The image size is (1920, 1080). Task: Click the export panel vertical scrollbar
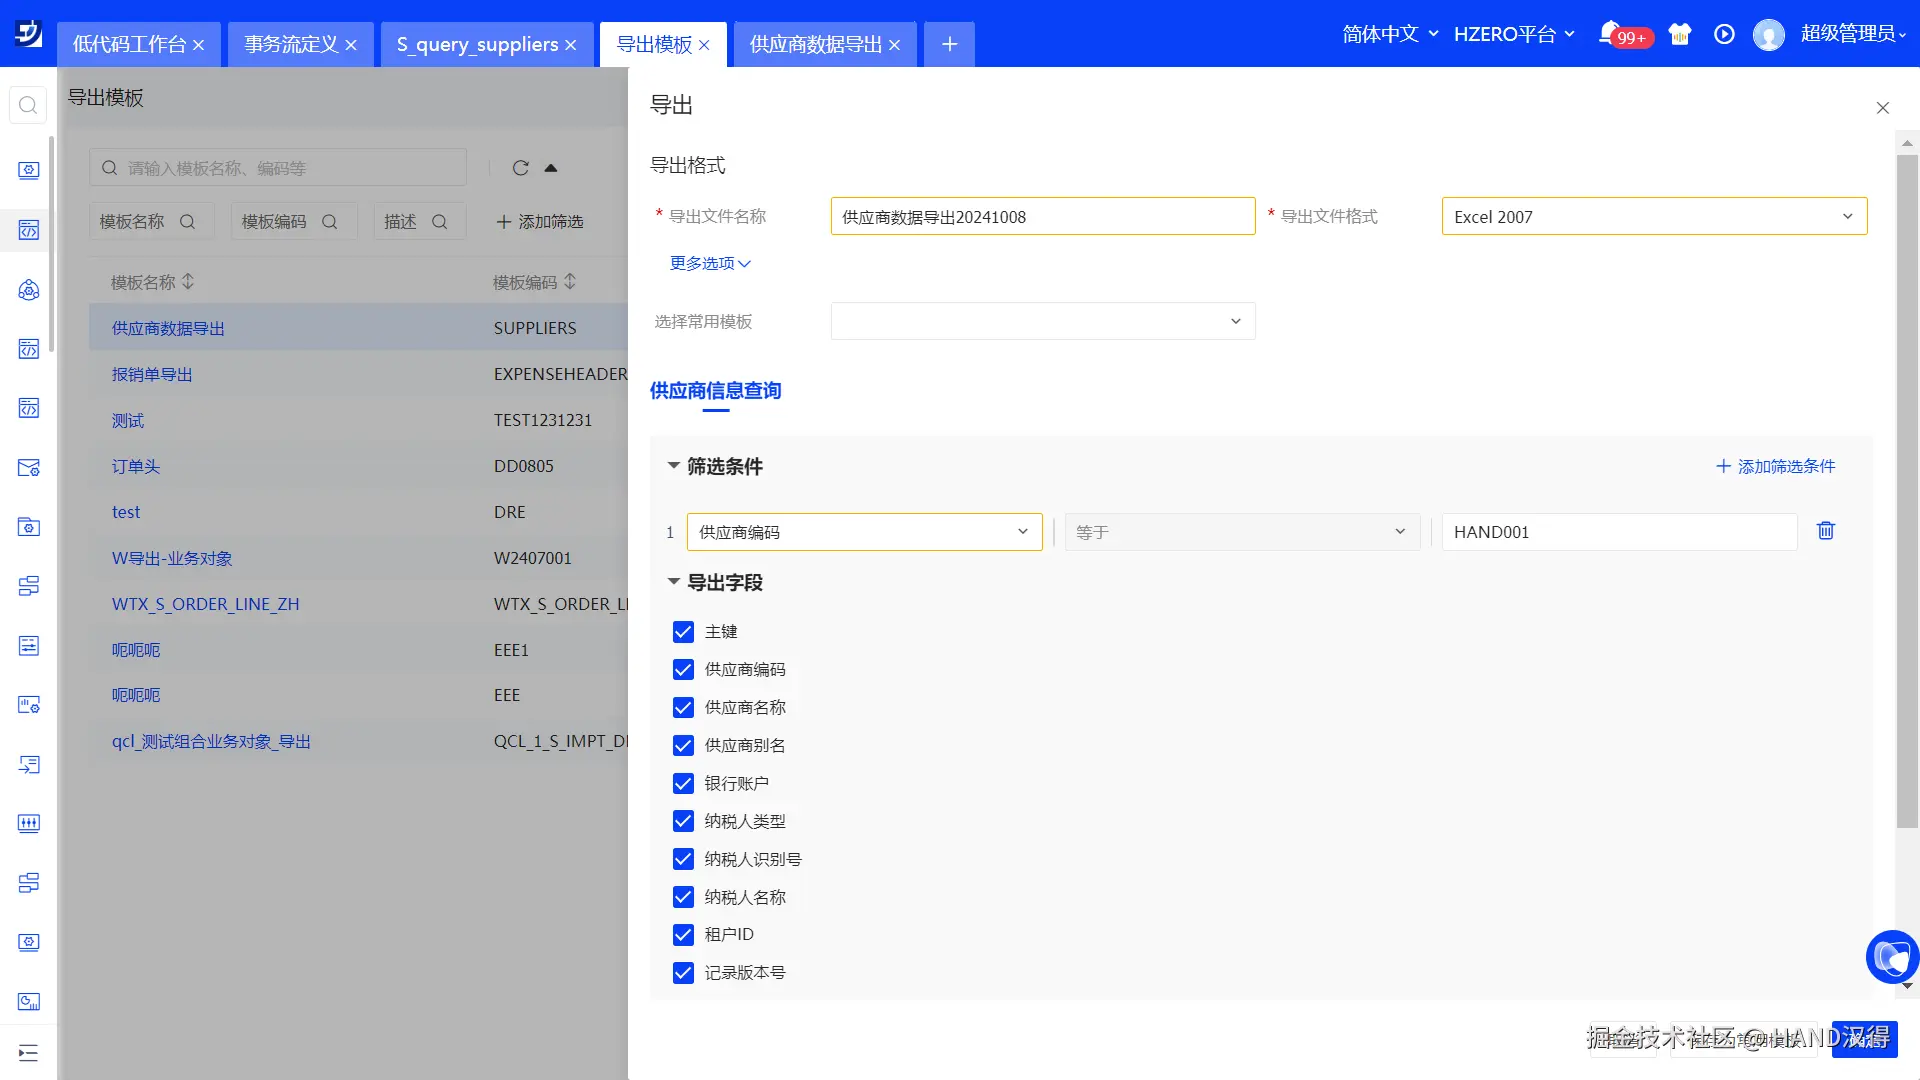[1907, 490]
